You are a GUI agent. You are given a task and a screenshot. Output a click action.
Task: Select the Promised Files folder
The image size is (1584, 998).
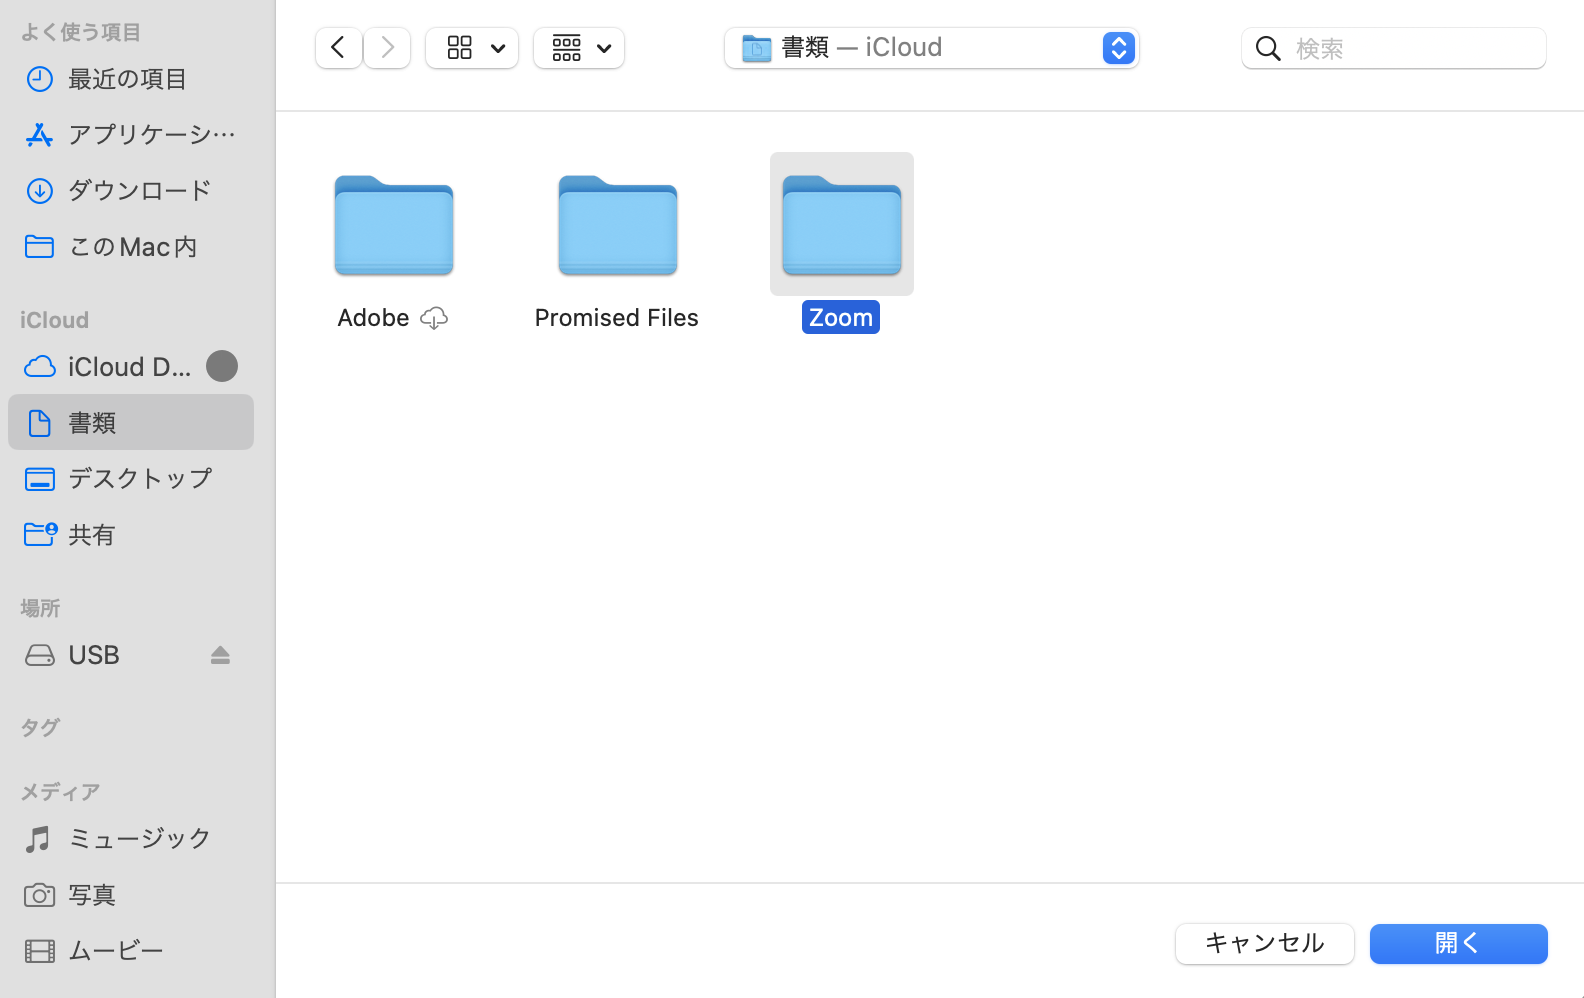(x=617, y=225)
